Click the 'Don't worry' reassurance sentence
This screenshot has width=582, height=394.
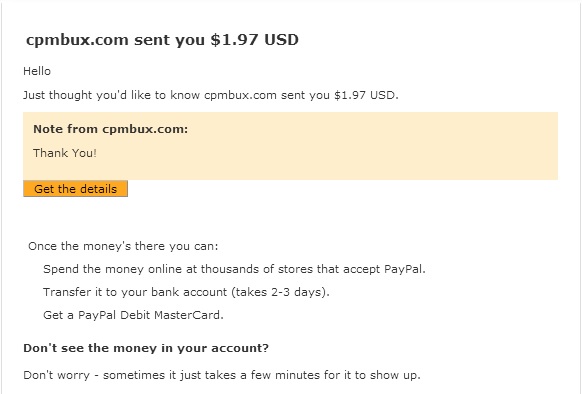pyautogui.click(x=222, y=375)
